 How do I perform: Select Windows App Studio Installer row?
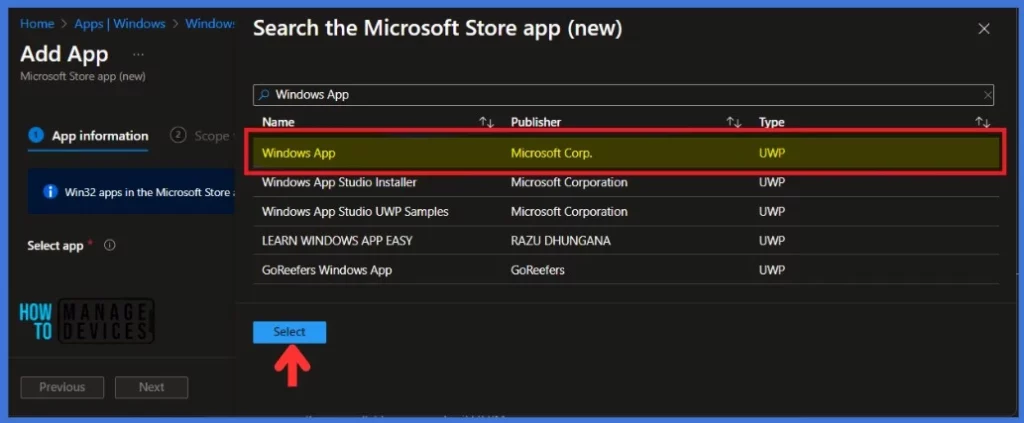[x=626, y=182]
